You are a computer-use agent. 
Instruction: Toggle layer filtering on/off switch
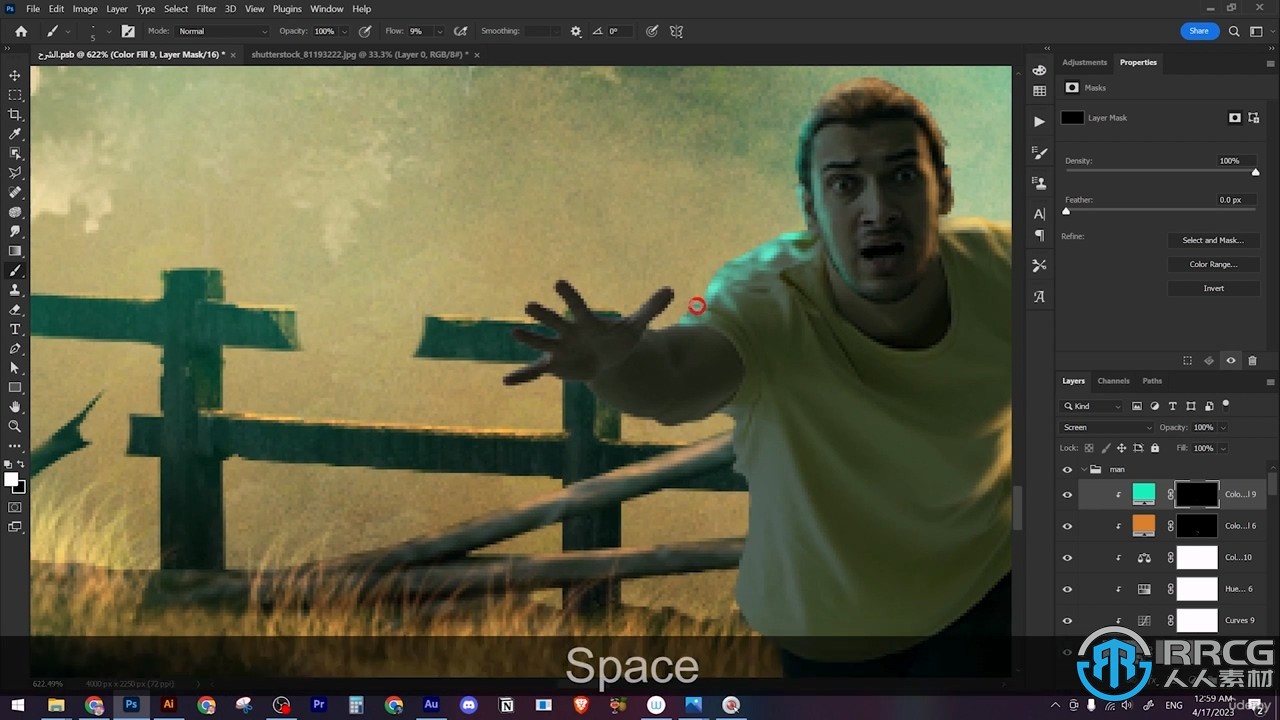(1226, 405)
